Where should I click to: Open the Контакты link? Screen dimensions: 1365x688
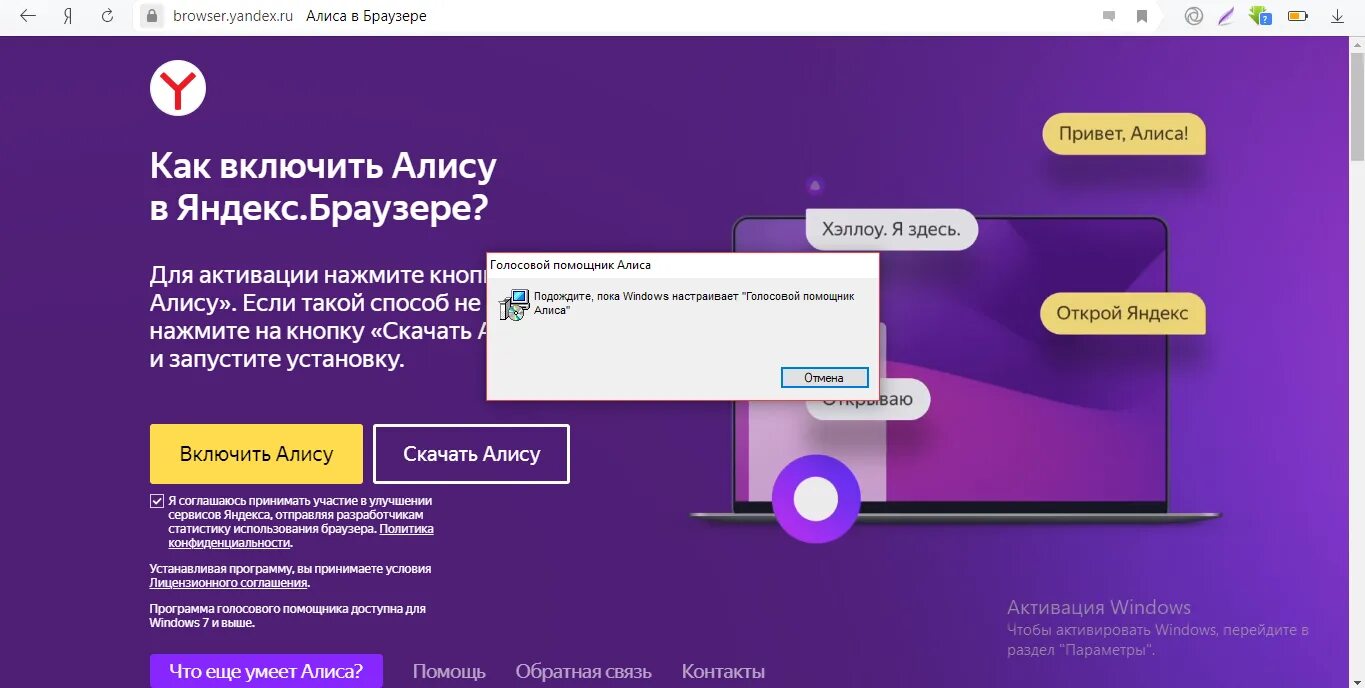click(x=723, y=672)
